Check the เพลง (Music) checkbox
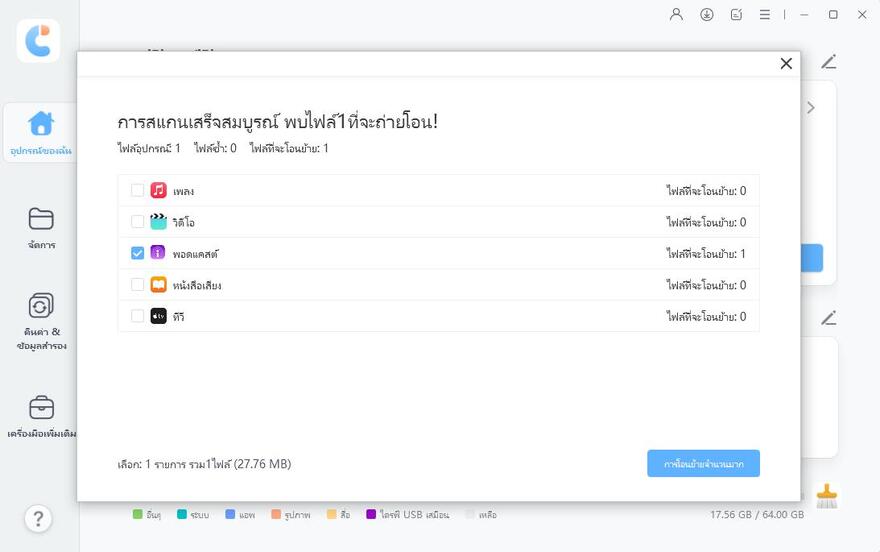Screen dimensions: 880x552 138,191
